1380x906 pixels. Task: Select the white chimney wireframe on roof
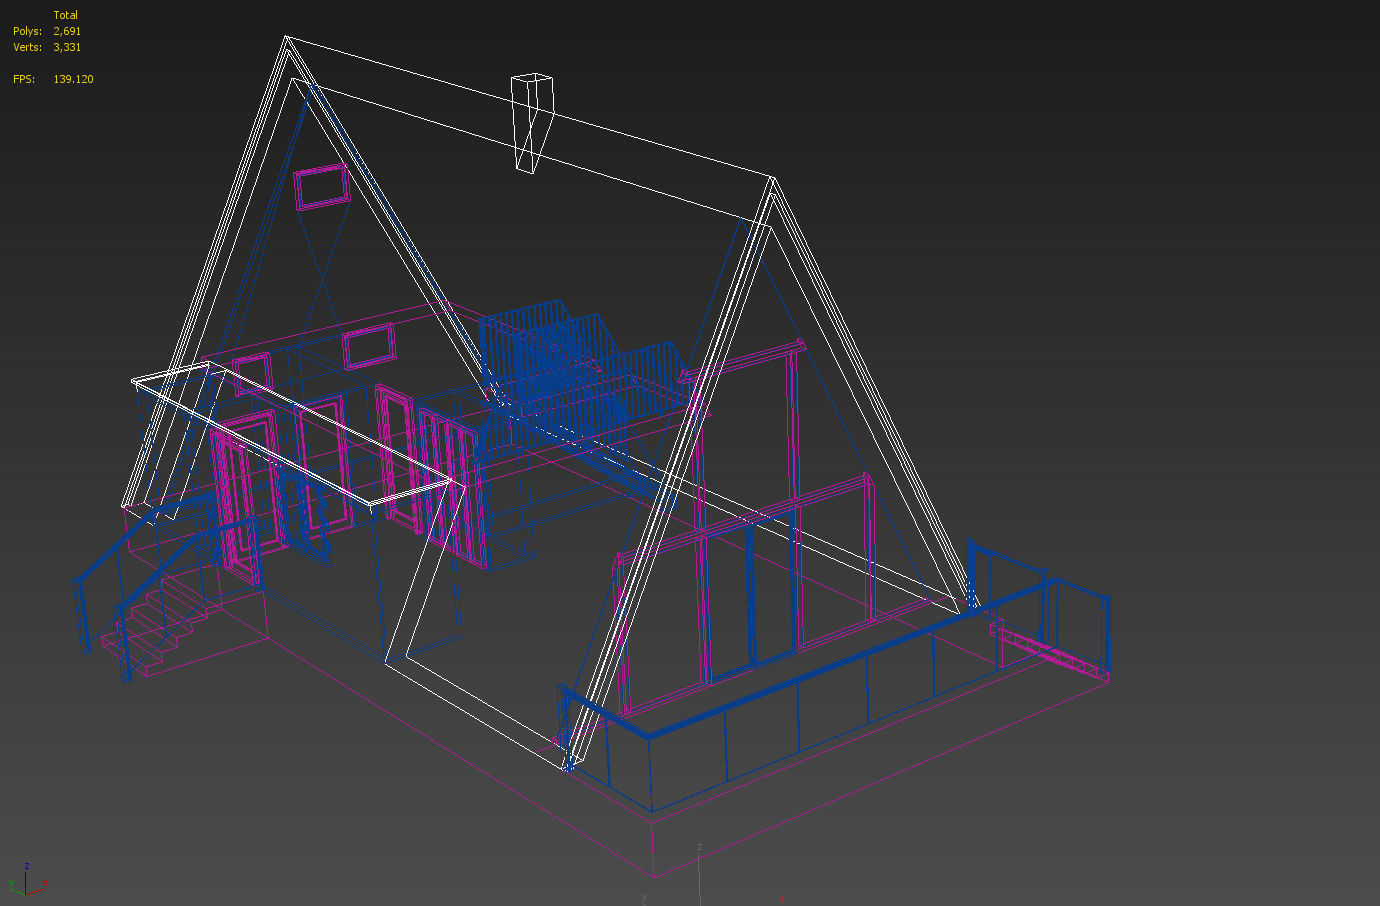coord(531,122)
